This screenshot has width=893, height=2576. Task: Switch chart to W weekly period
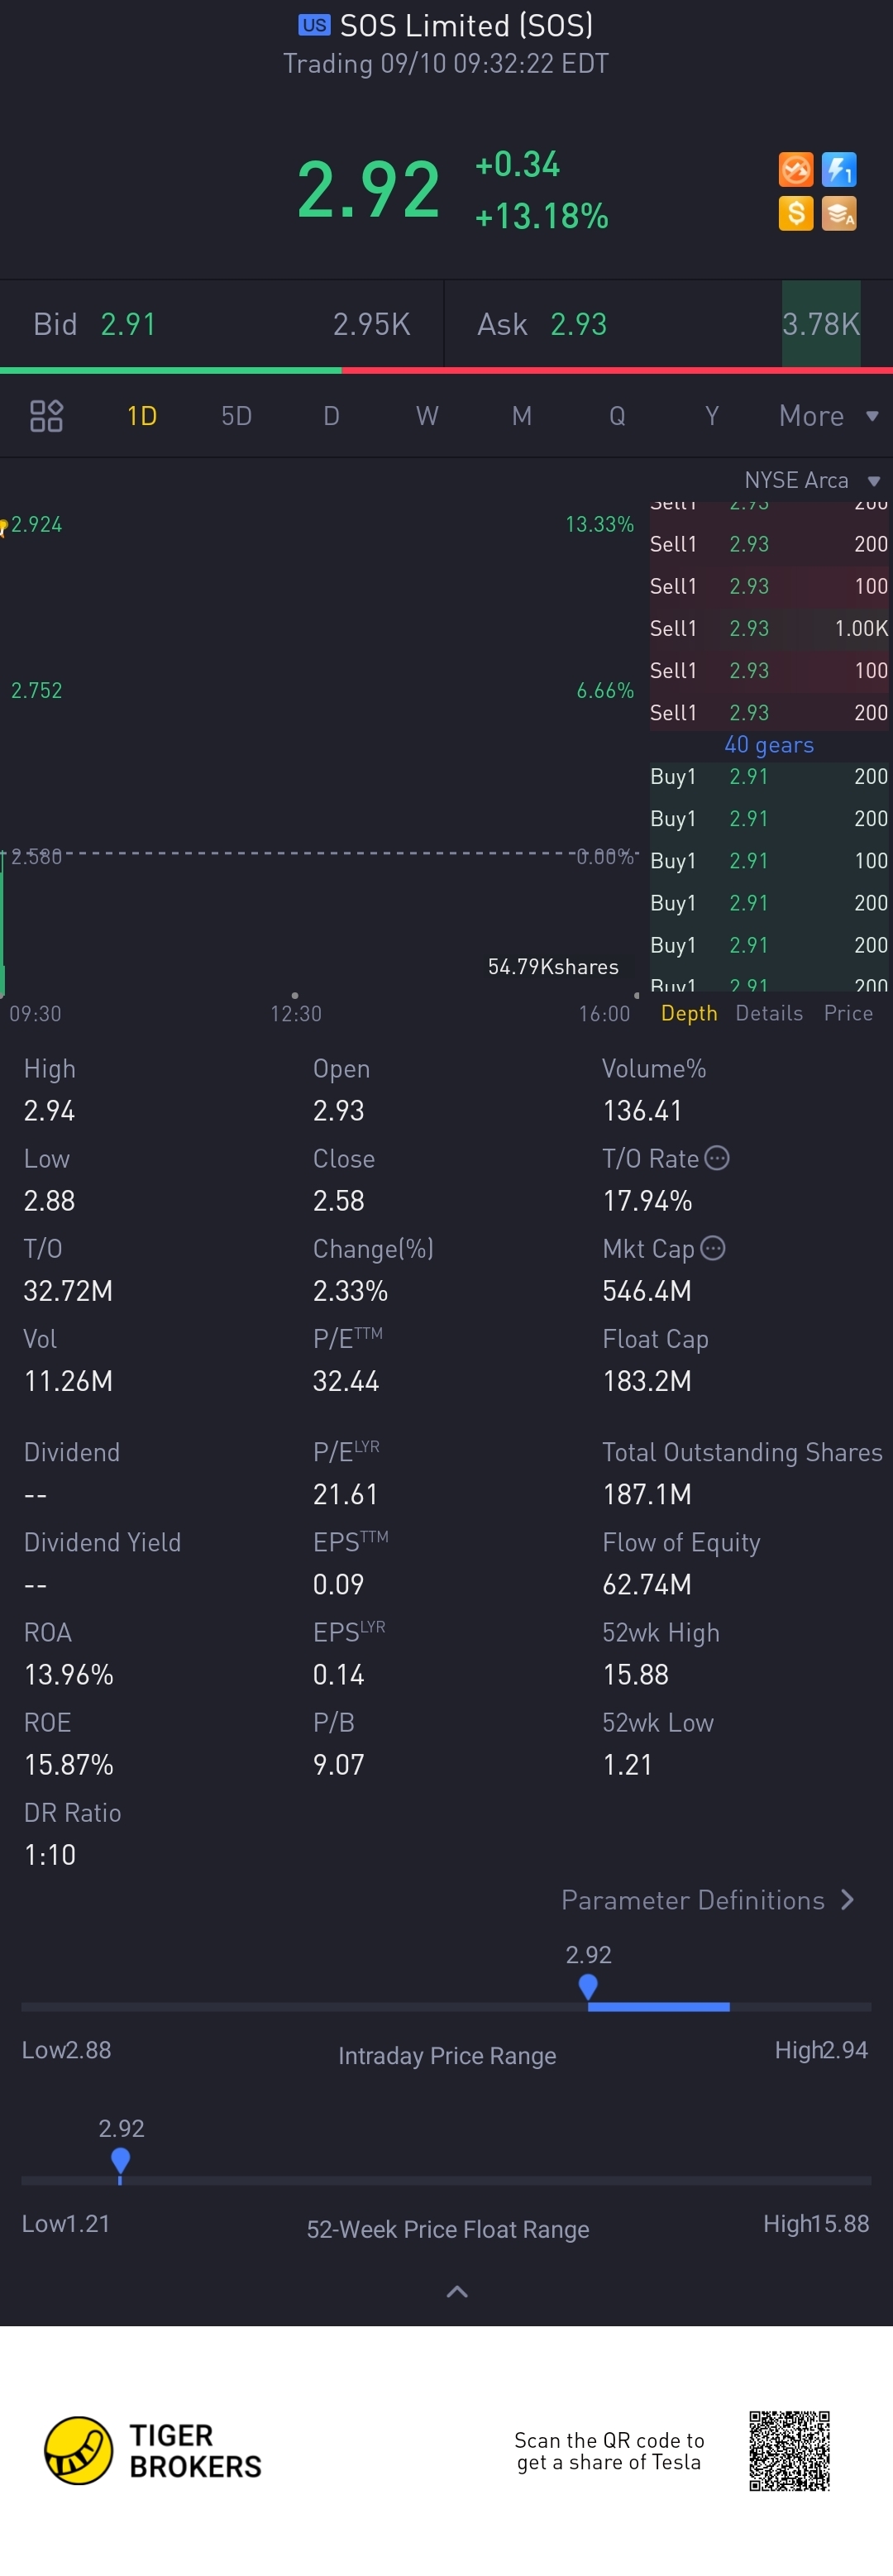[x=427, y=416]
